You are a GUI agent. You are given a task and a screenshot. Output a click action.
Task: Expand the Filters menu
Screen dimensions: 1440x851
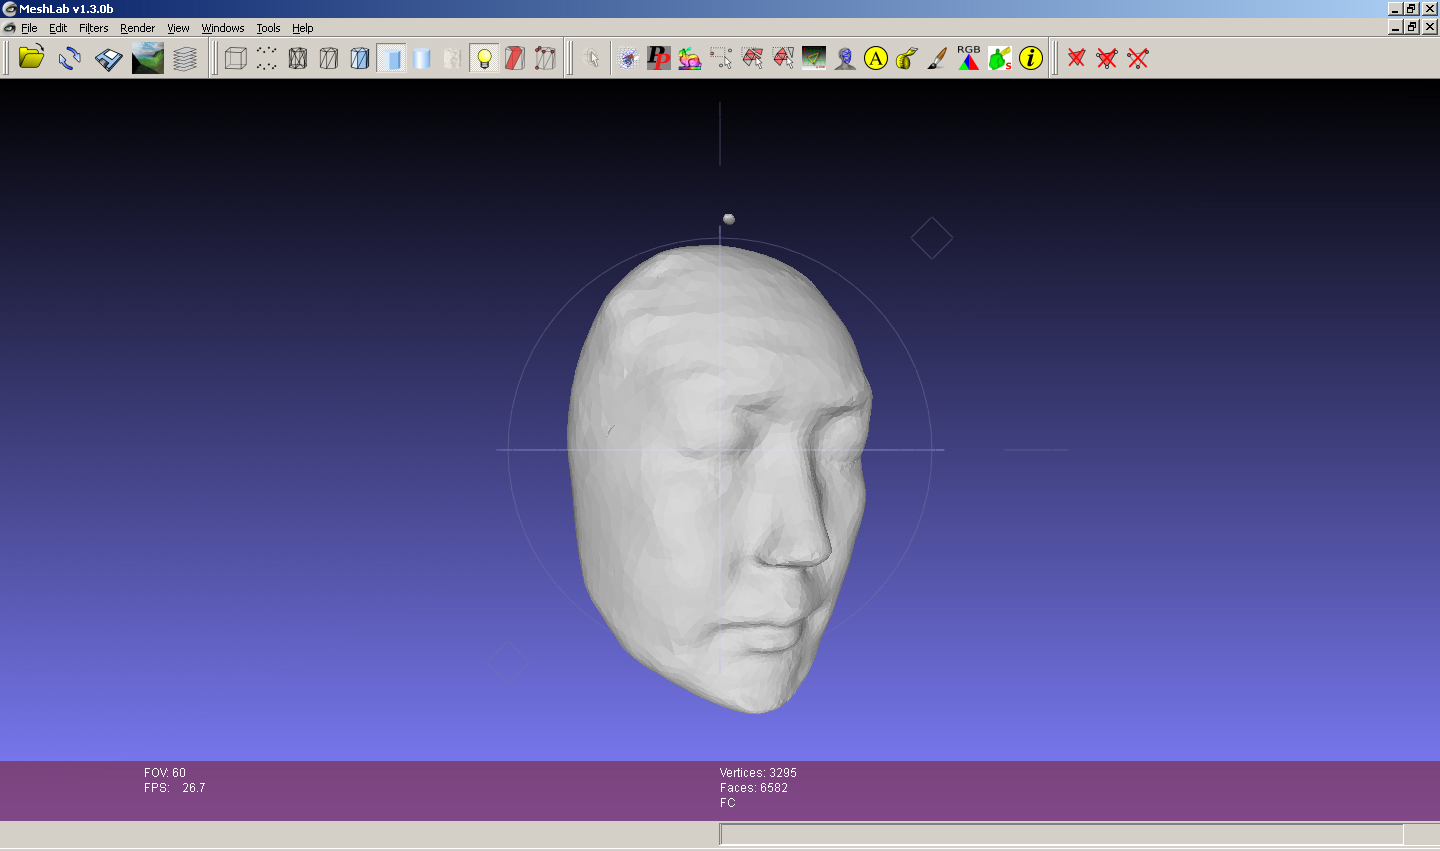[x=93, y=28]
